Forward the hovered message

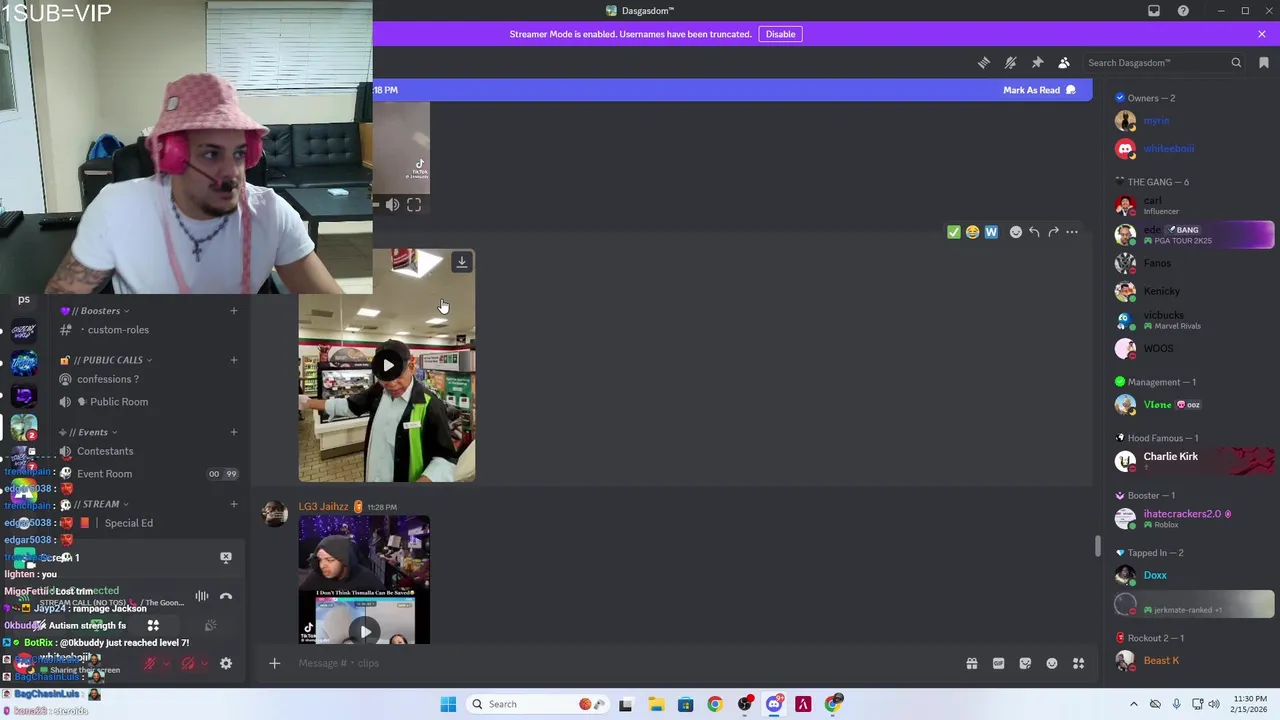[x=1053, y=232]
